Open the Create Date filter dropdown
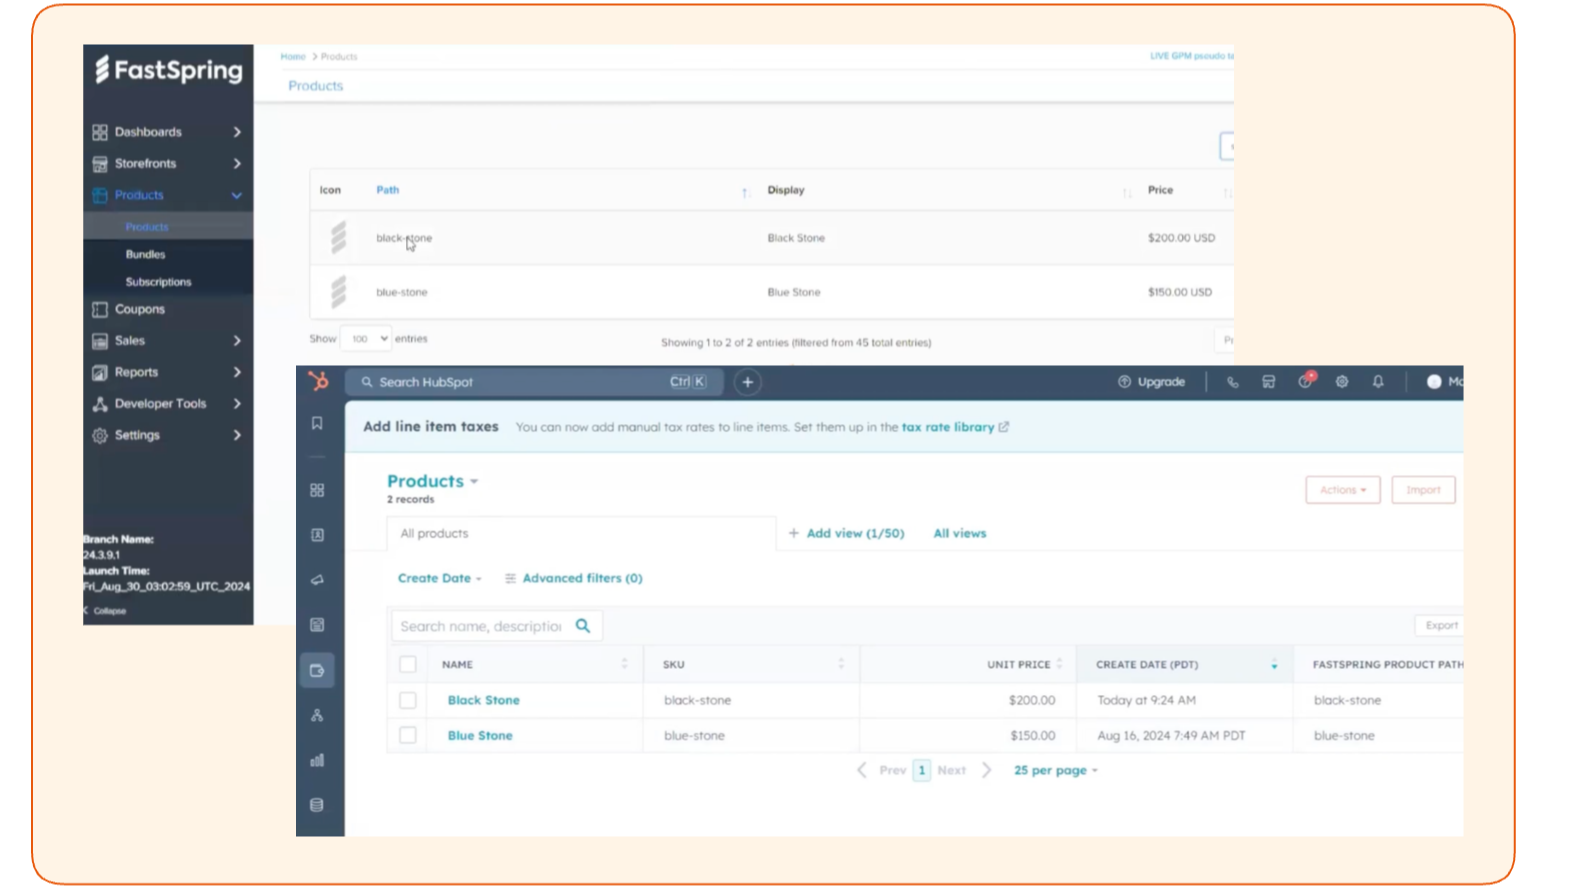1580x889 pixels. coord(440,578)
